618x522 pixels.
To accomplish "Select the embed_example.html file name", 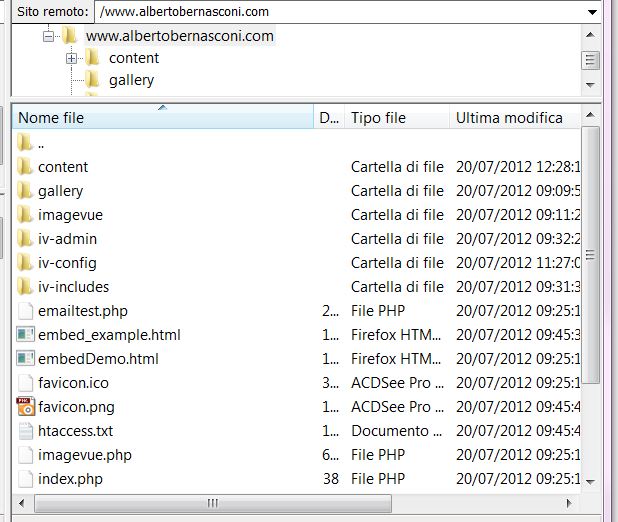I will pos(109,335).
